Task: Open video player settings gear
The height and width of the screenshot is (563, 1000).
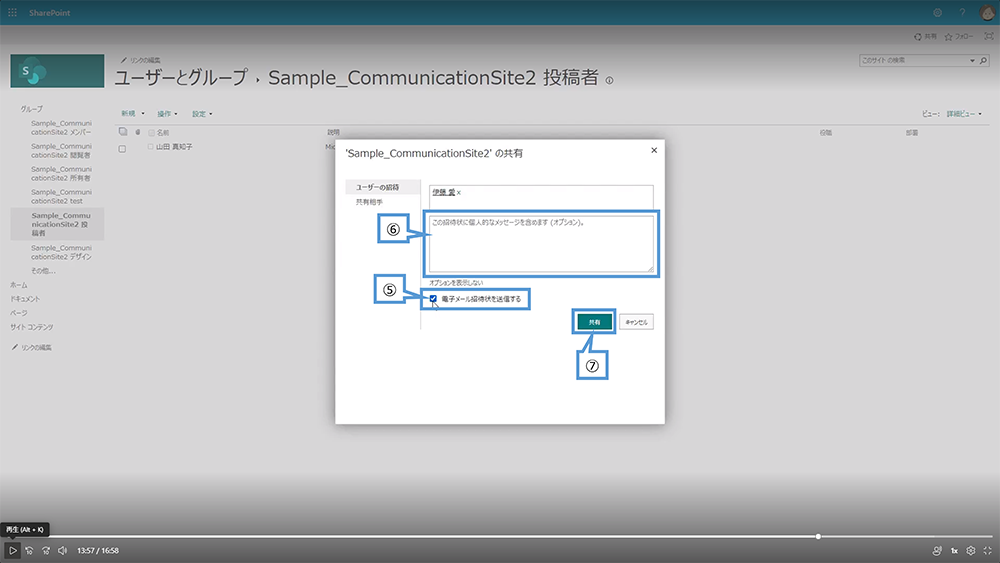Action: pyautogui.click(x=971, y=550)
